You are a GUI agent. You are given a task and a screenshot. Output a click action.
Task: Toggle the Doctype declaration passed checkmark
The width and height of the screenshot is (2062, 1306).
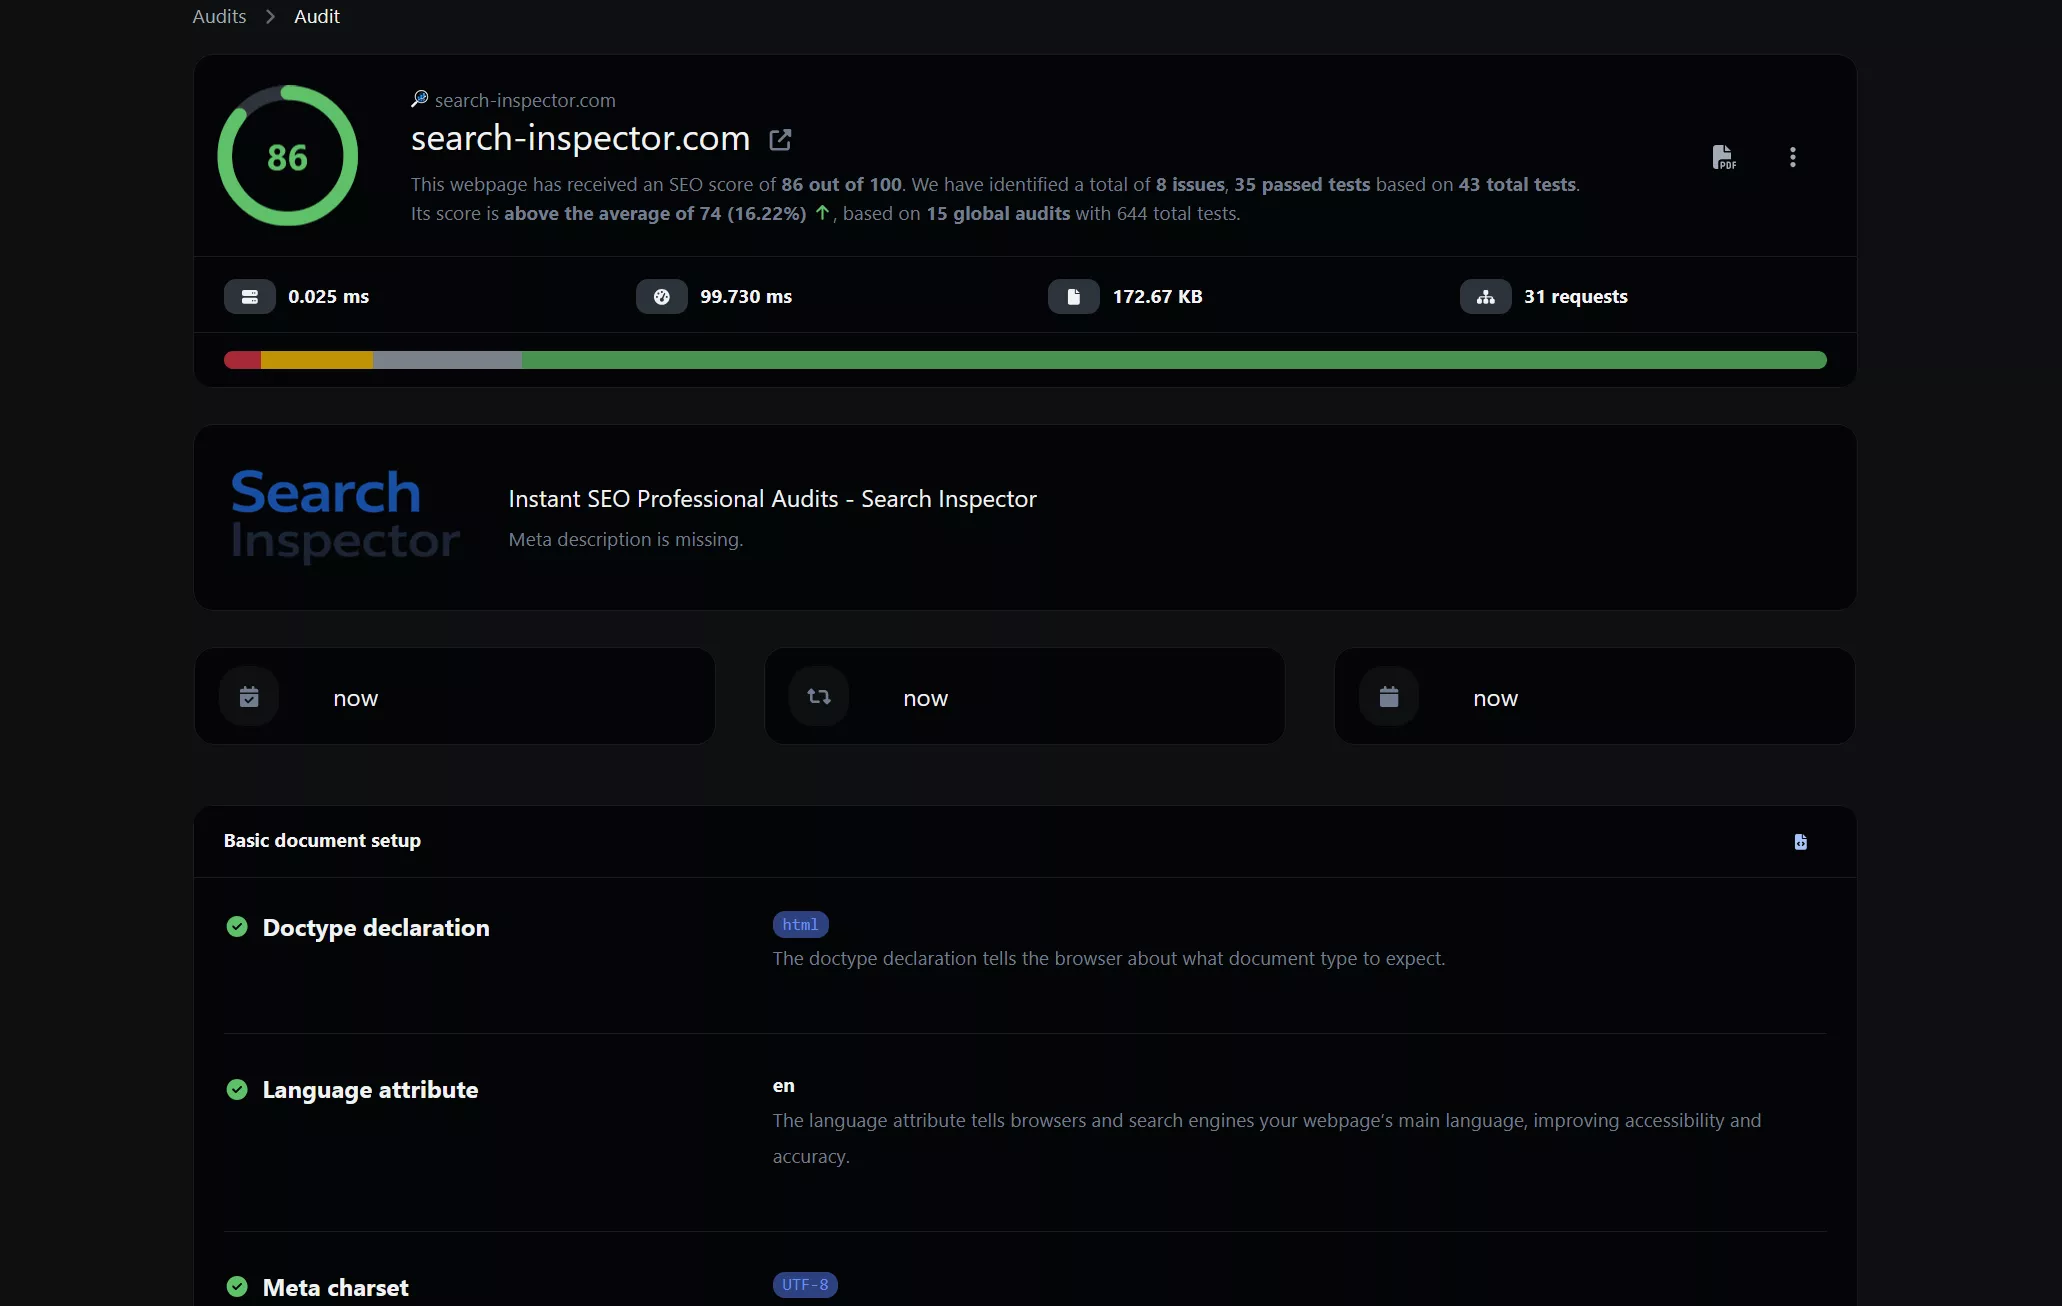tap(237, 927)
